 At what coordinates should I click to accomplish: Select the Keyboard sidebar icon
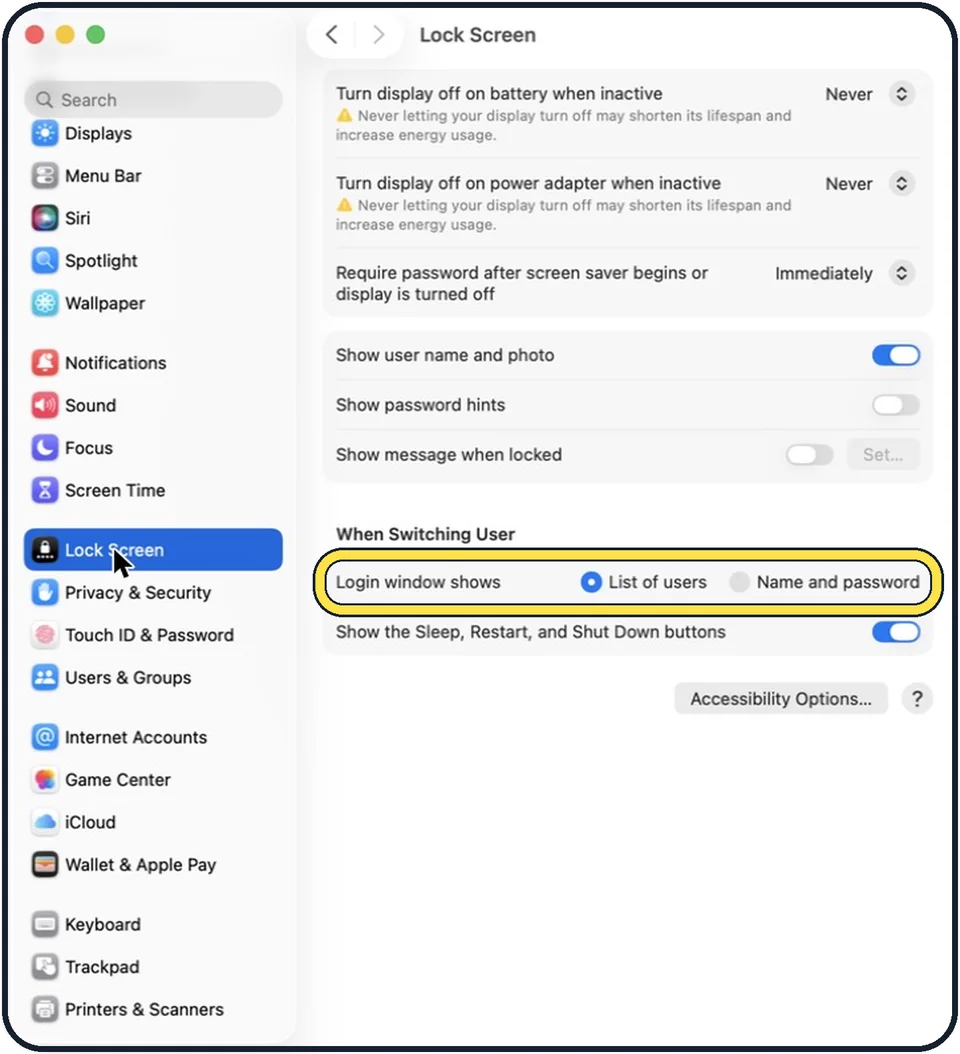click(x=45, y=924)
